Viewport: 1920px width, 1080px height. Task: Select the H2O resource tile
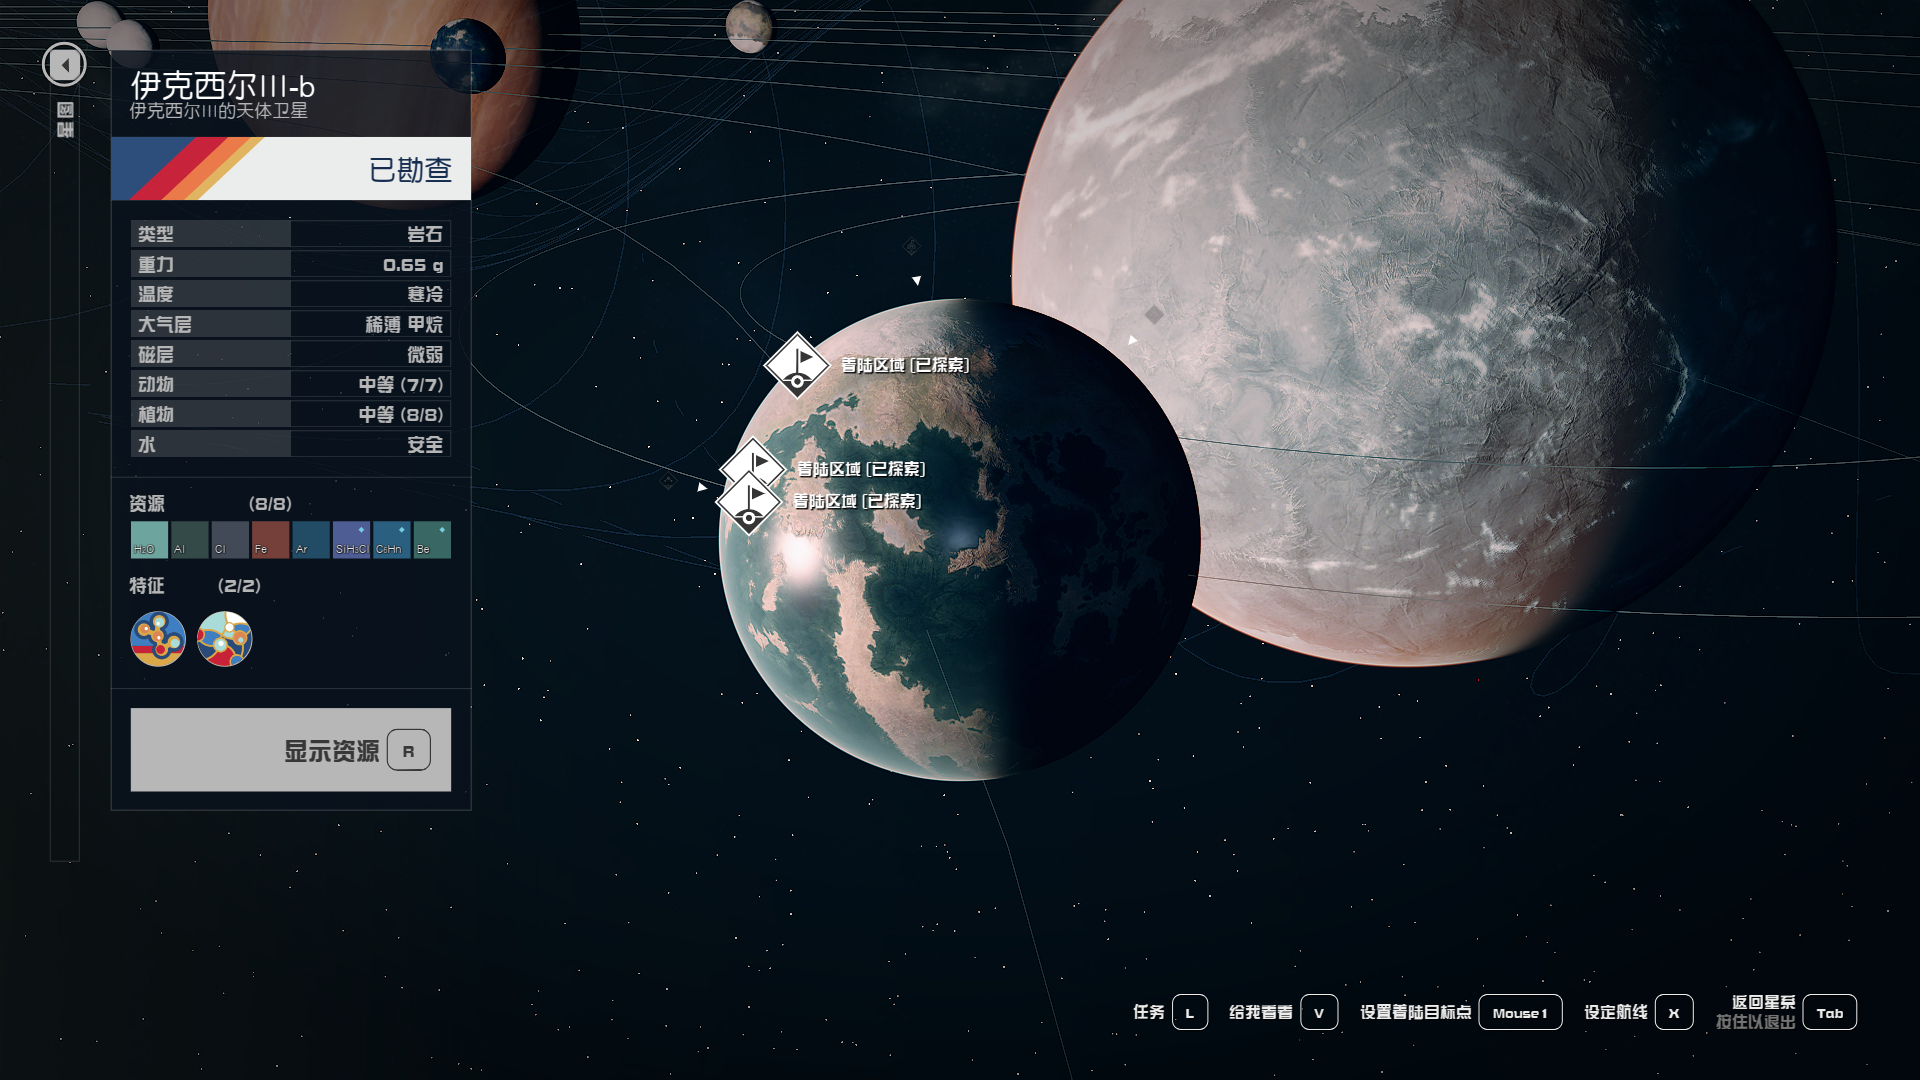coord(149,540)
